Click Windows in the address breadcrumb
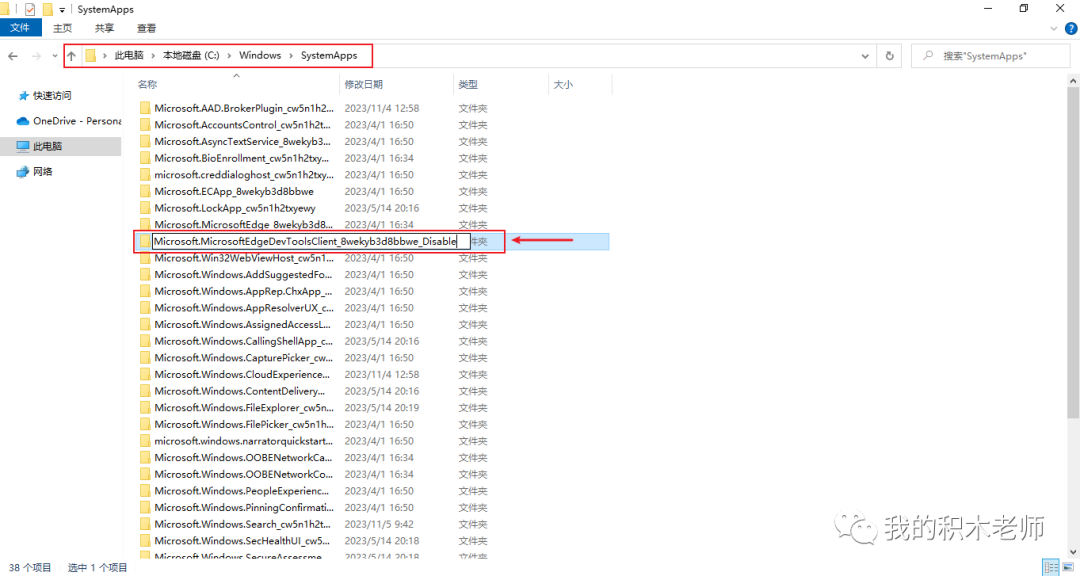1080x576 pixels. pos(260,55)
